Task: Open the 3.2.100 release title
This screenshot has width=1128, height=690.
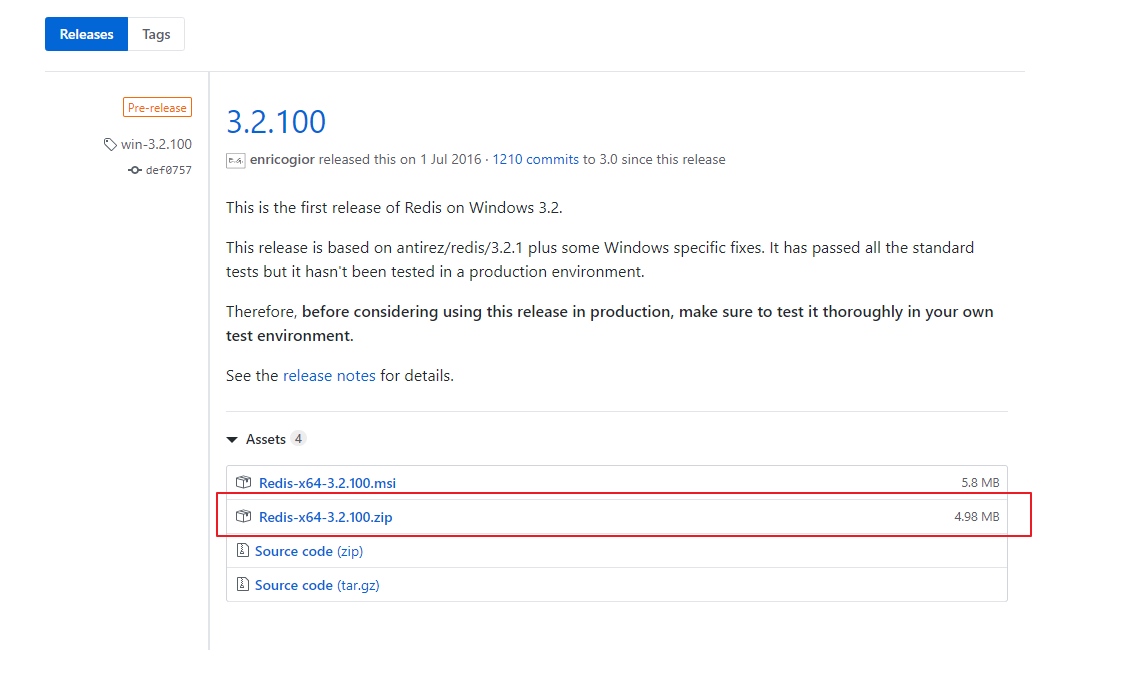Action: pos(276,122)
